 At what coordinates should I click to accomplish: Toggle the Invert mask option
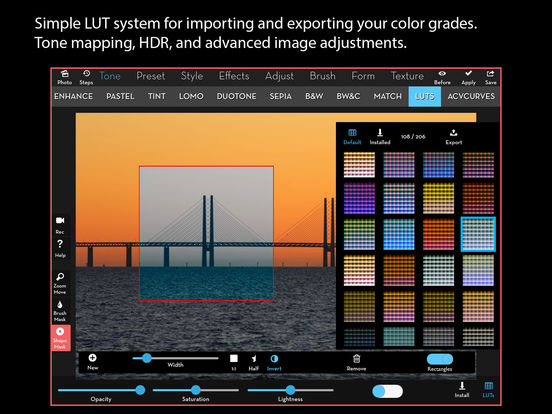point(274,363)
